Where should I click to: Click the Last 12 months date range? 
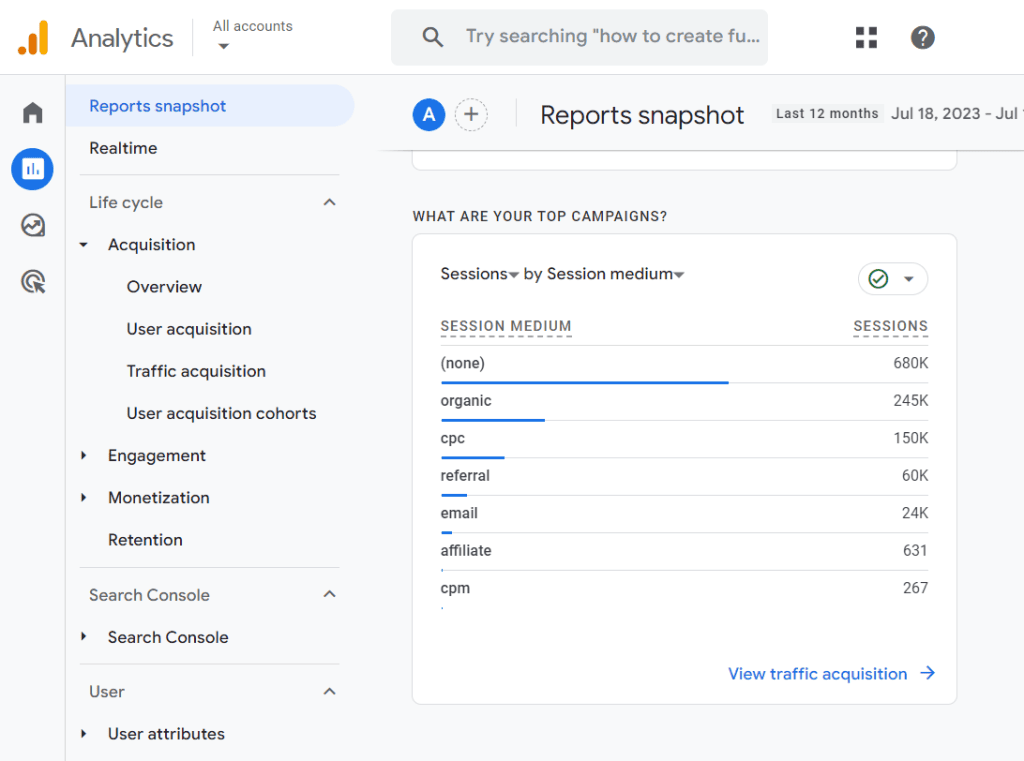tap(827, 114)
